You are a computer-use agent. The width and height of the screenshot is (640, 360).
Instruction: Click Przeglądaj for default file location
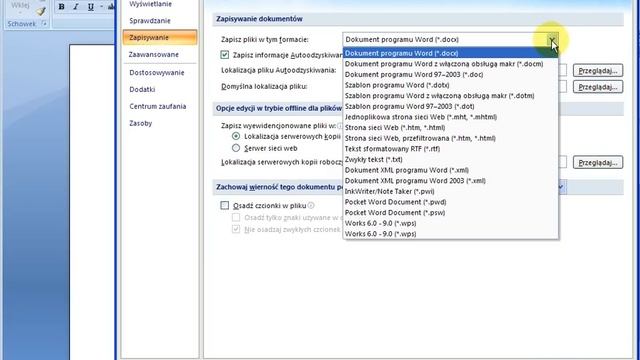point(598,87)
